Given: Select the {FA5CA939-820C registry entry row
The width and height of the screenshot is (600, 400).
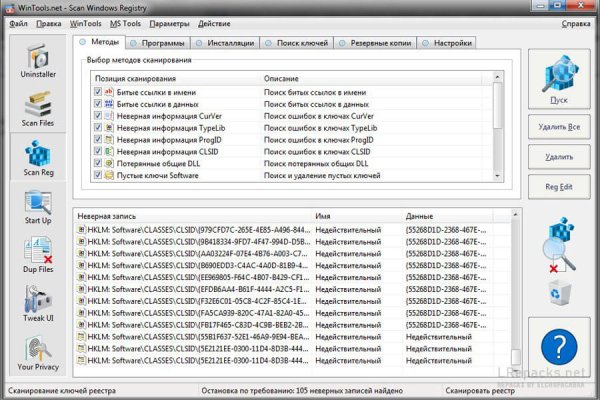Looking at the screenshot, I should point(293,313).
